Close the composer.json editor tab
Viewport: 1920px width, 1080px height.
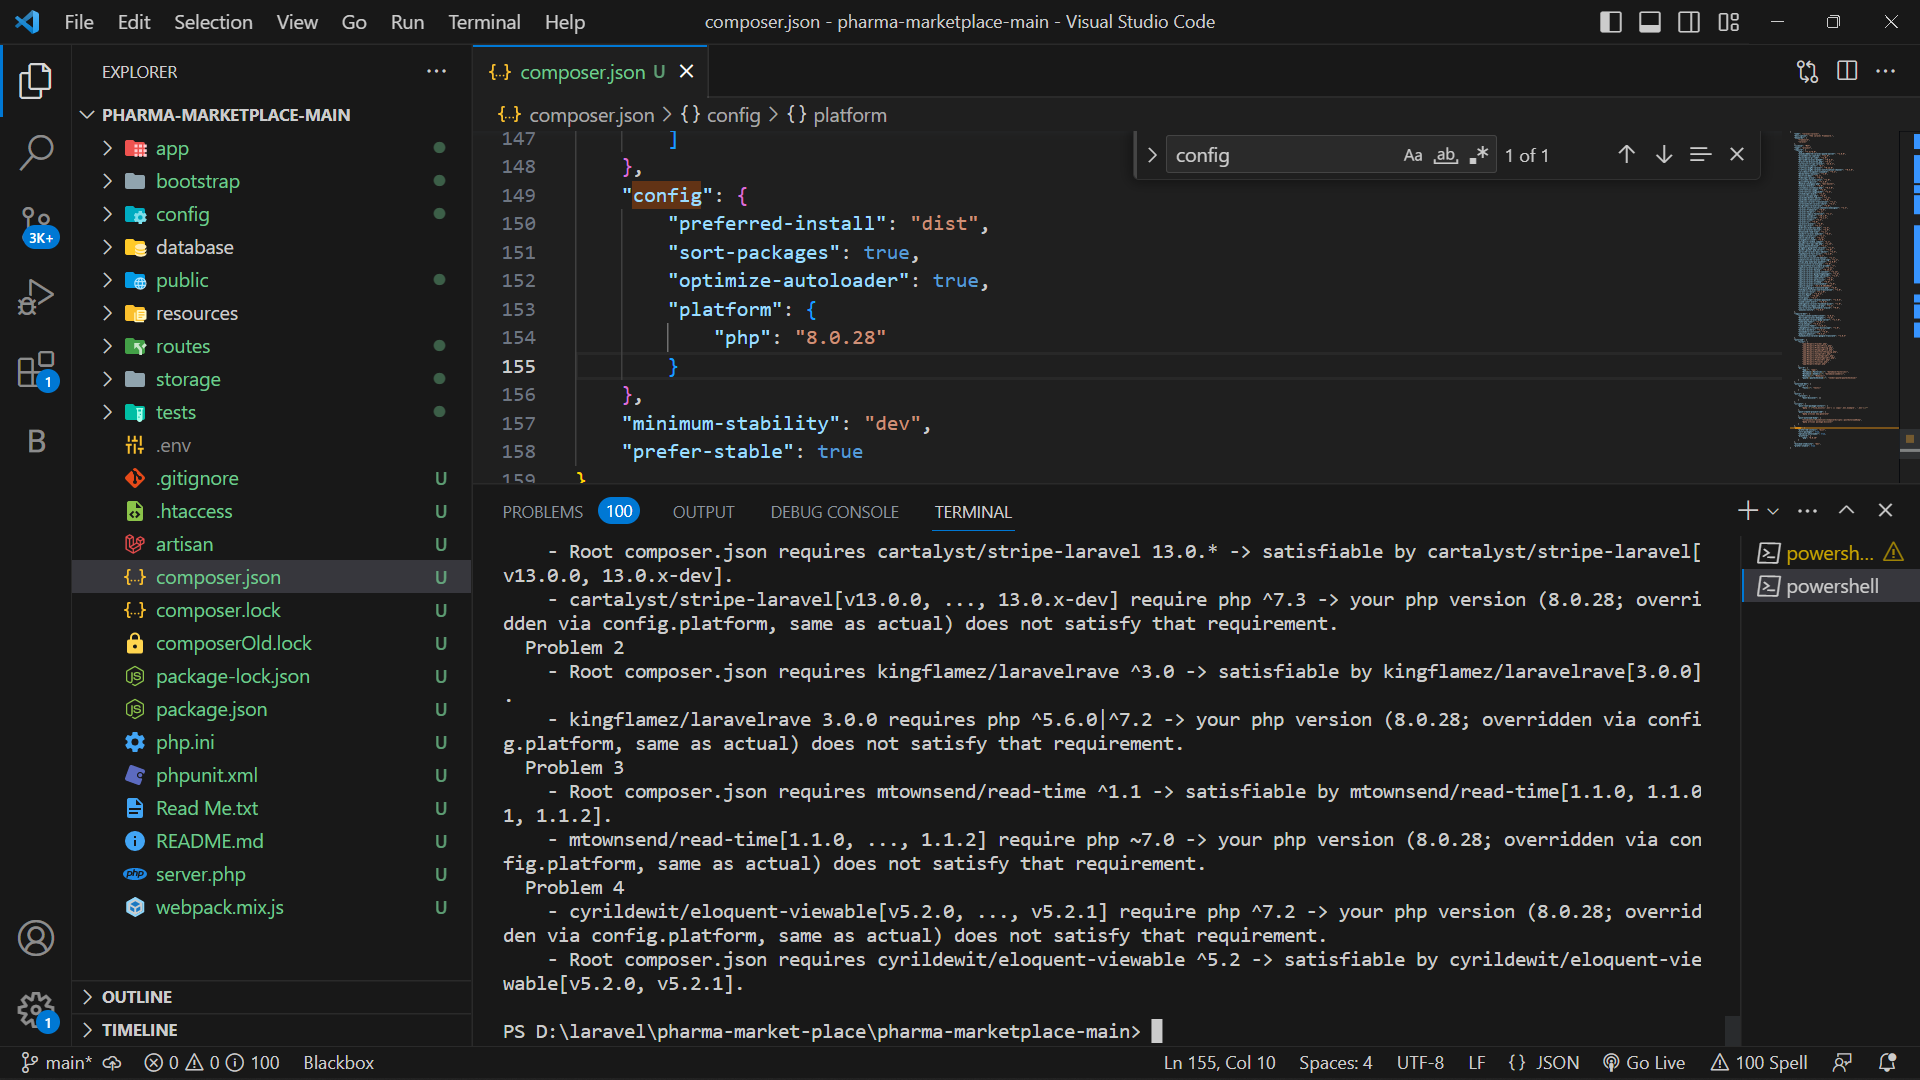[687, 71]
